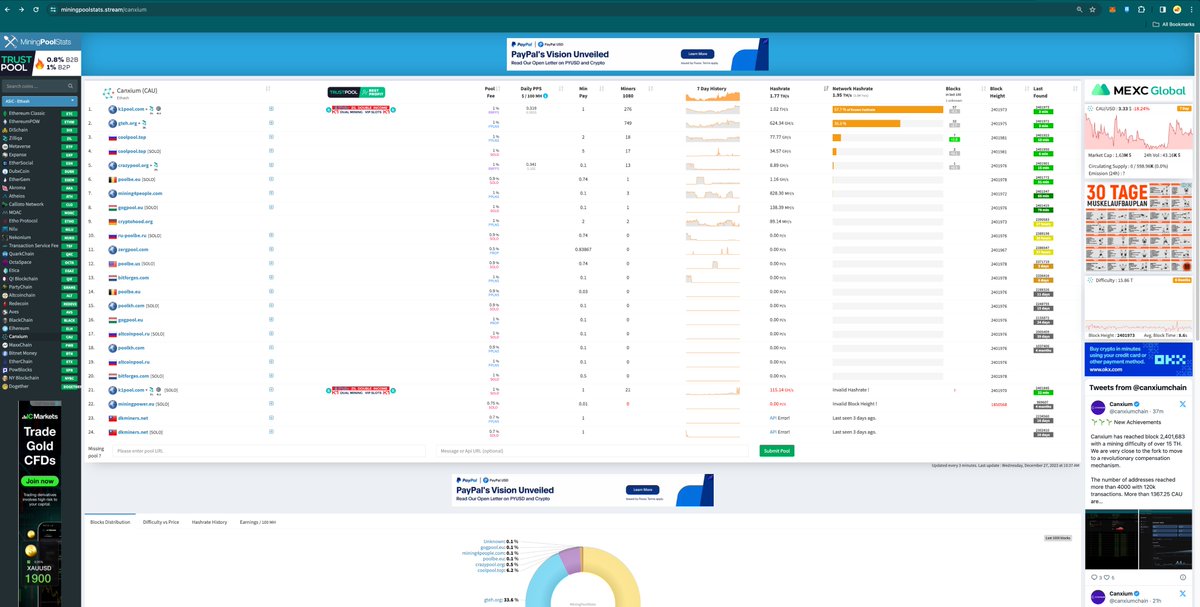Expand details for miningpower.eu row
Viewport: 1200px width, 607px height.
(269, 404)
